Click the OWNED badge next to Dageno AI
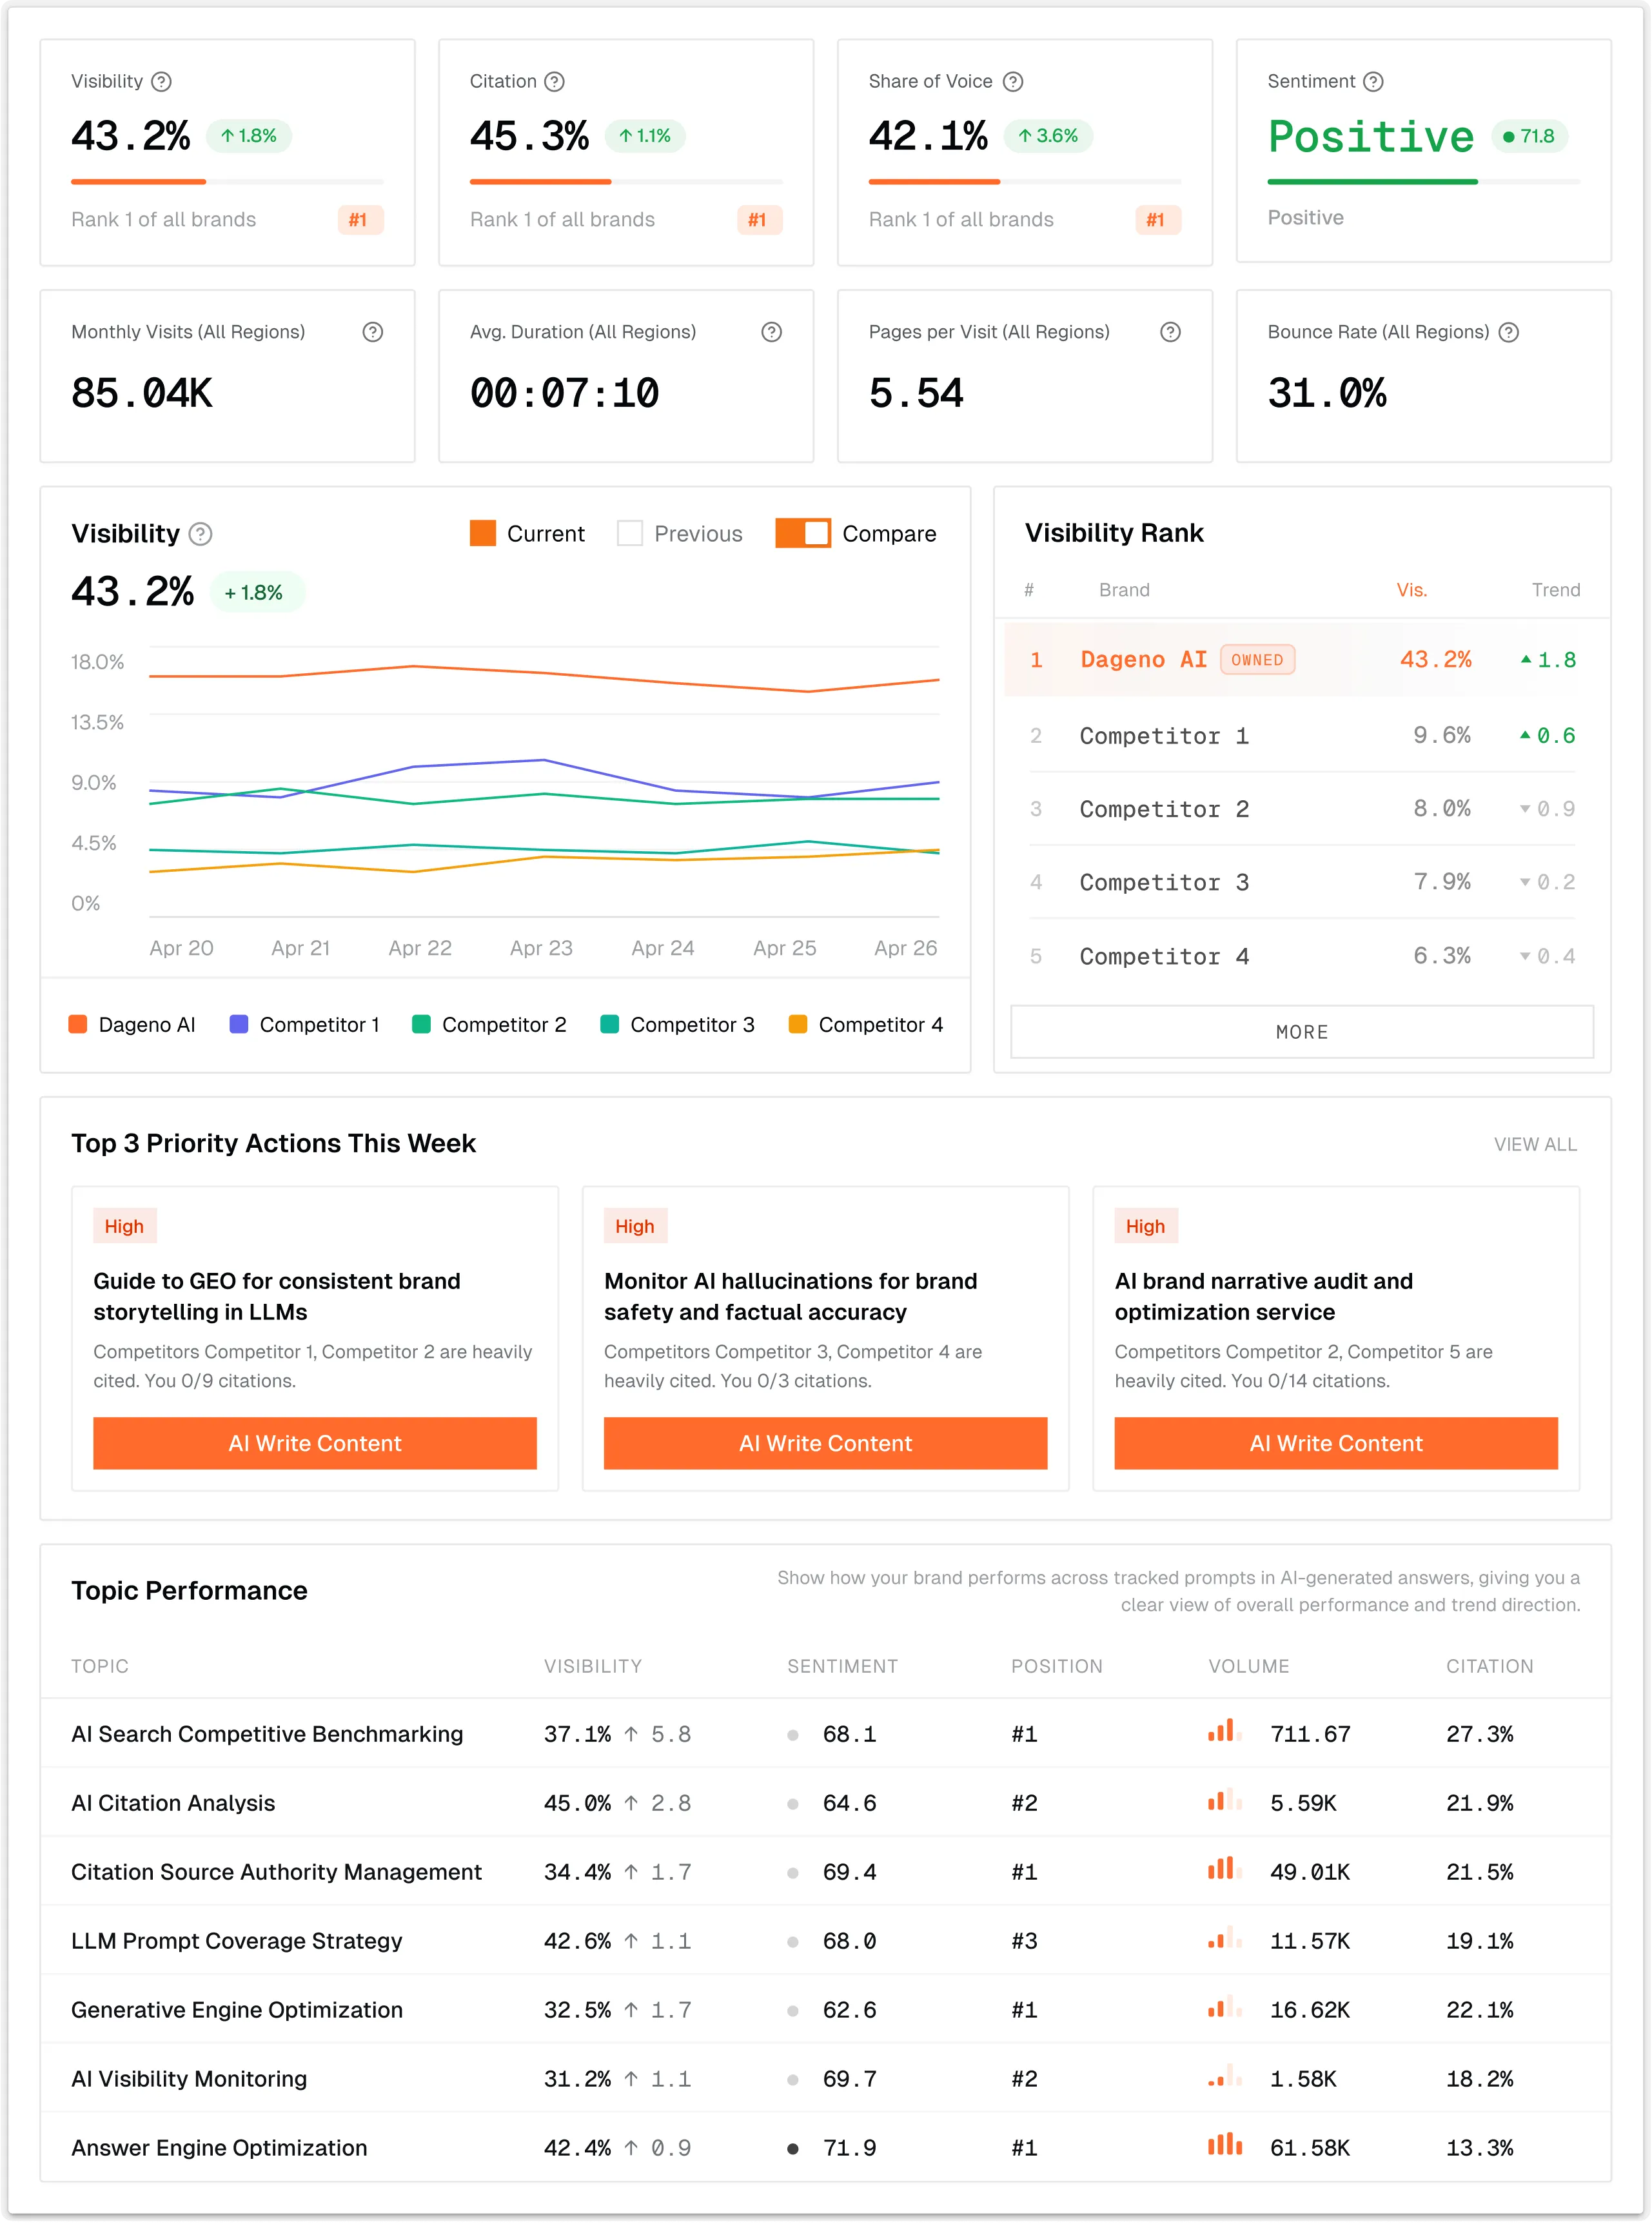Viewport: 1652px width, 2224px height. coord(1257,660)
